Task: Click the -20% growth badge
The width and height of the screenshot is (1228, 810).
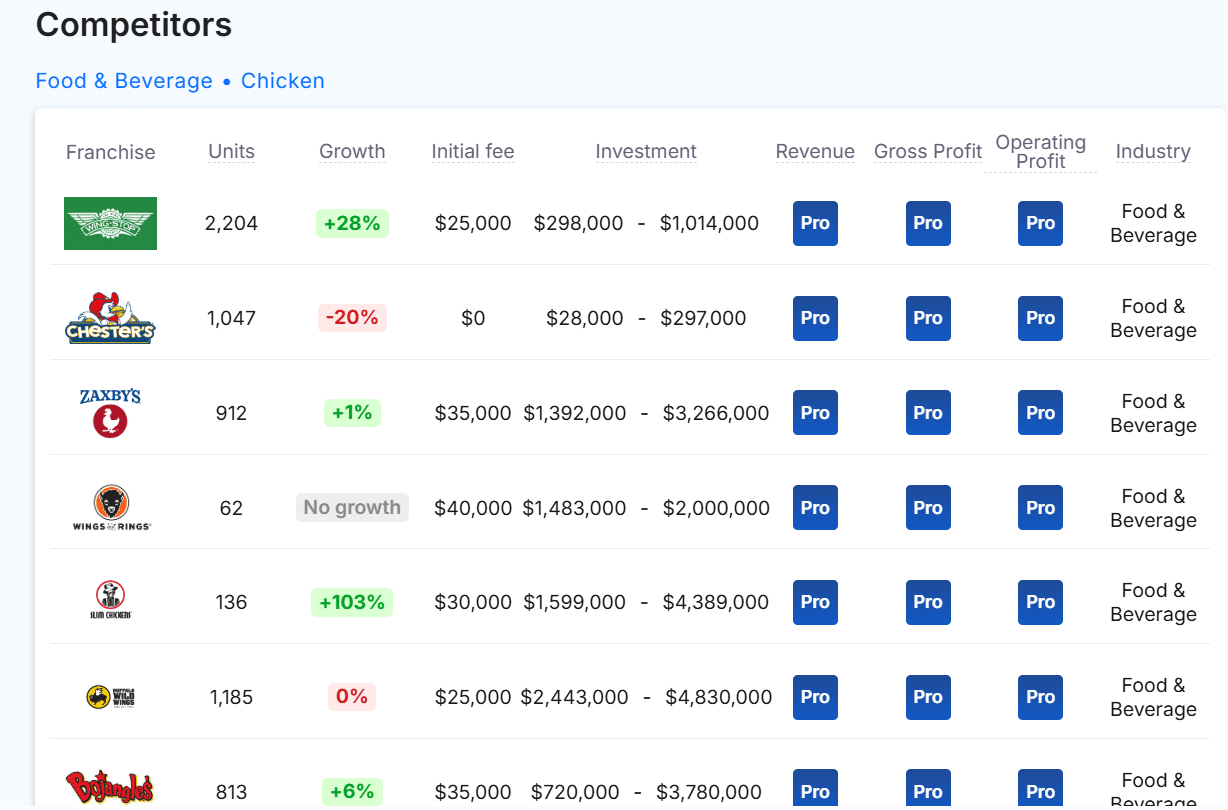Action: (x=352, y=318)
